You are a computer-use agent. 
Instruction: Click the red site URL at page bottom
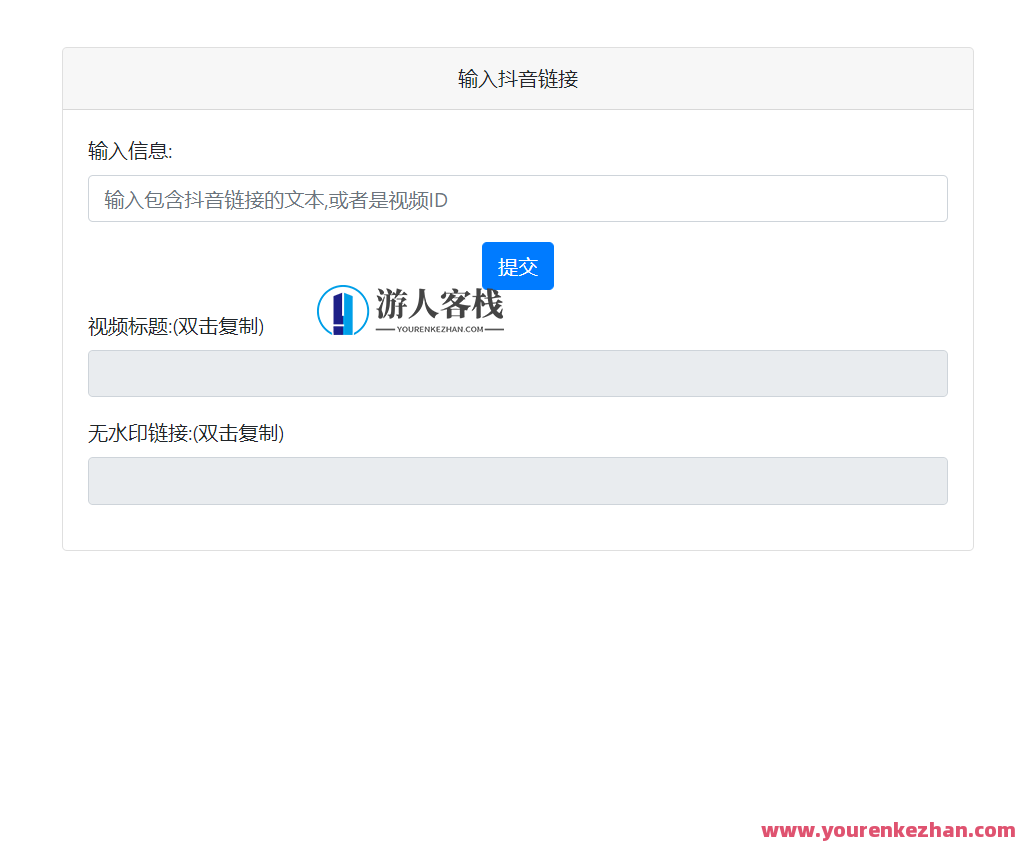(885, 830)
